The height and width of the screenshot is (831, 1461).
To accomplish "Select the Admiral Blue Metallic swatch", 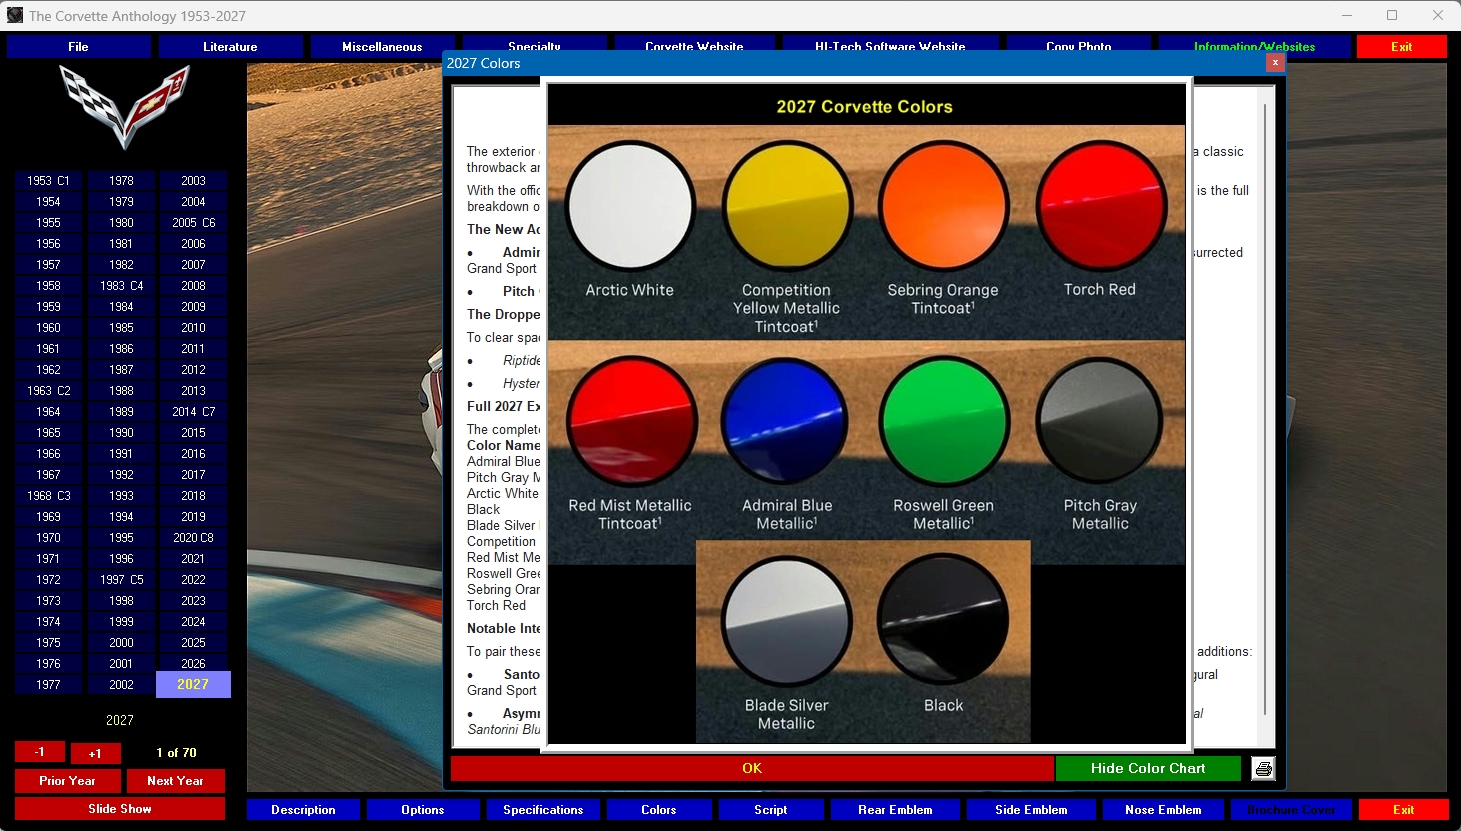I will (786, 422).
